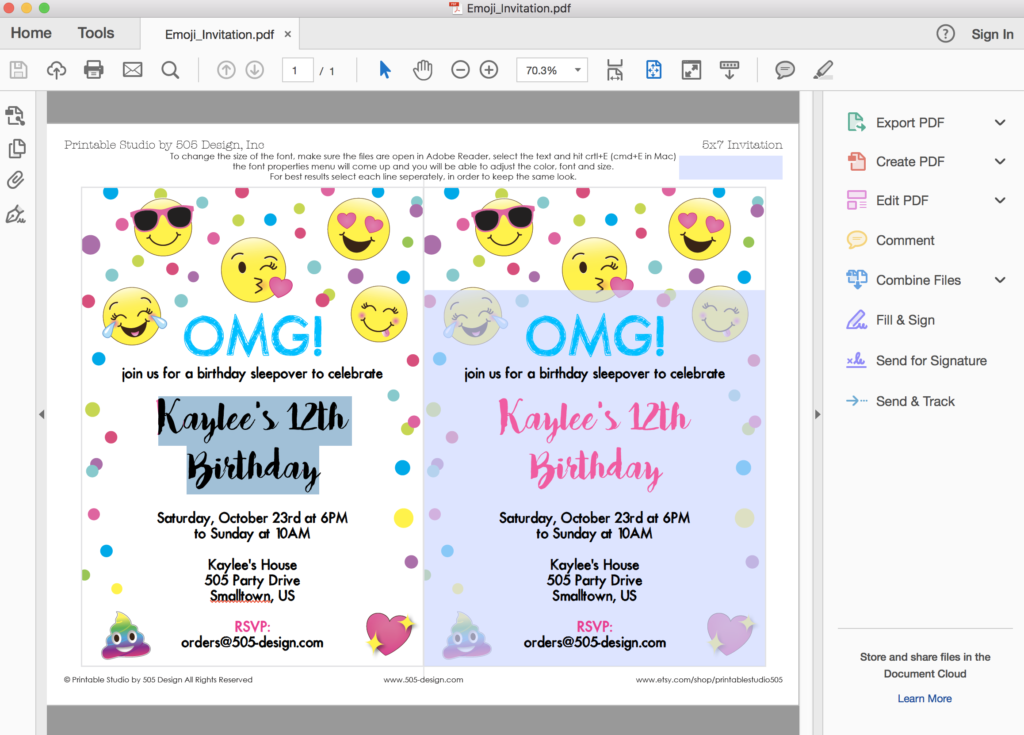Open the Read Mode toolbar icon
Viewport: 1024px width, 735px height.
coord(729,69)
